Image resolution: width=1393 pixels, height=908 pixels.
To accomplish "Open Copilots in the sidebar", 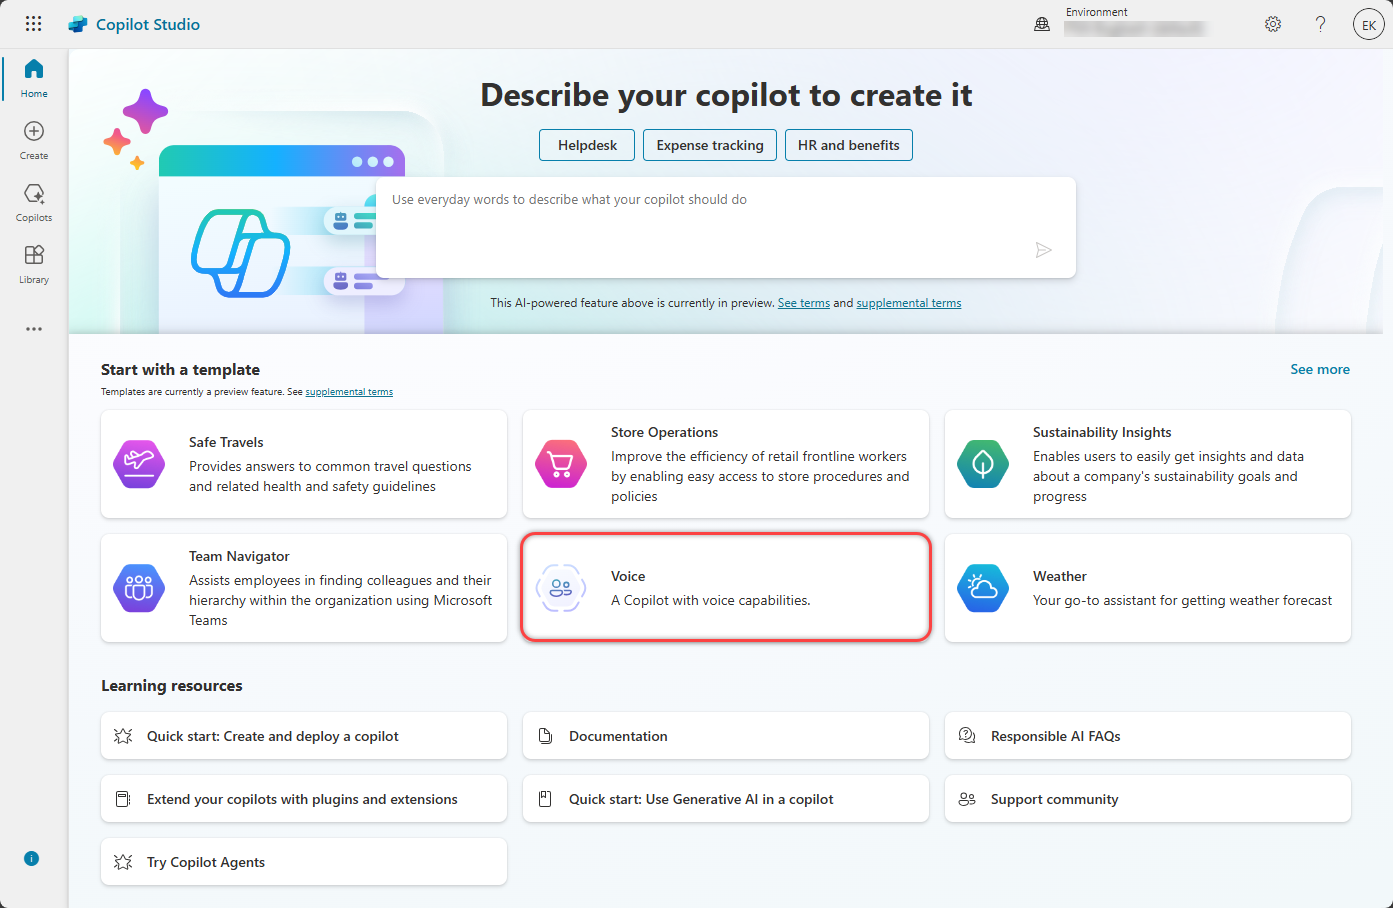I will click(34, 202).
